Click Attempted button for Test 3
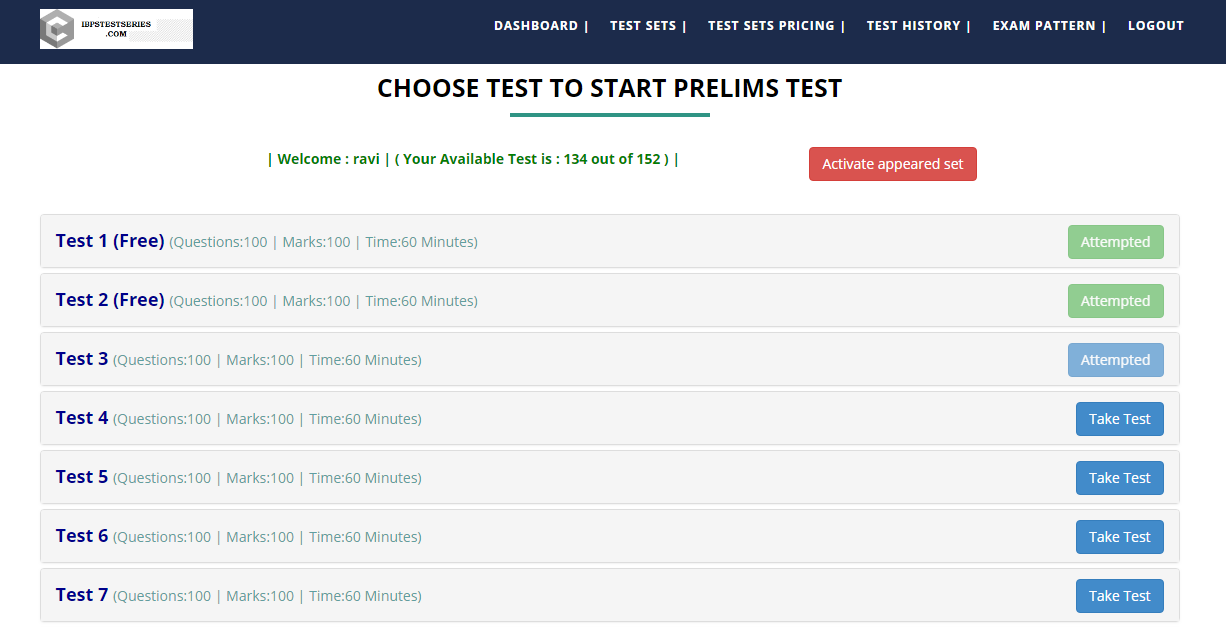The image size is (1226, 627). pos(1115,360)
